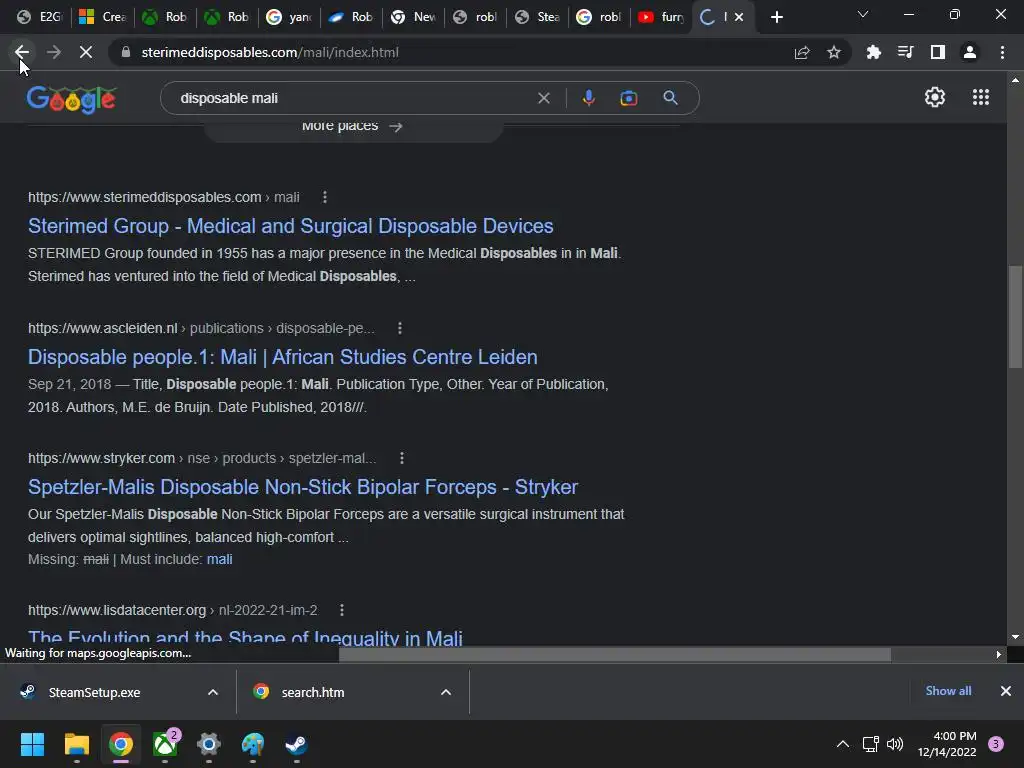Screen dimensions: 1024x768
Task: Start voice search with the microphone
Action: [x=588, y=98]
